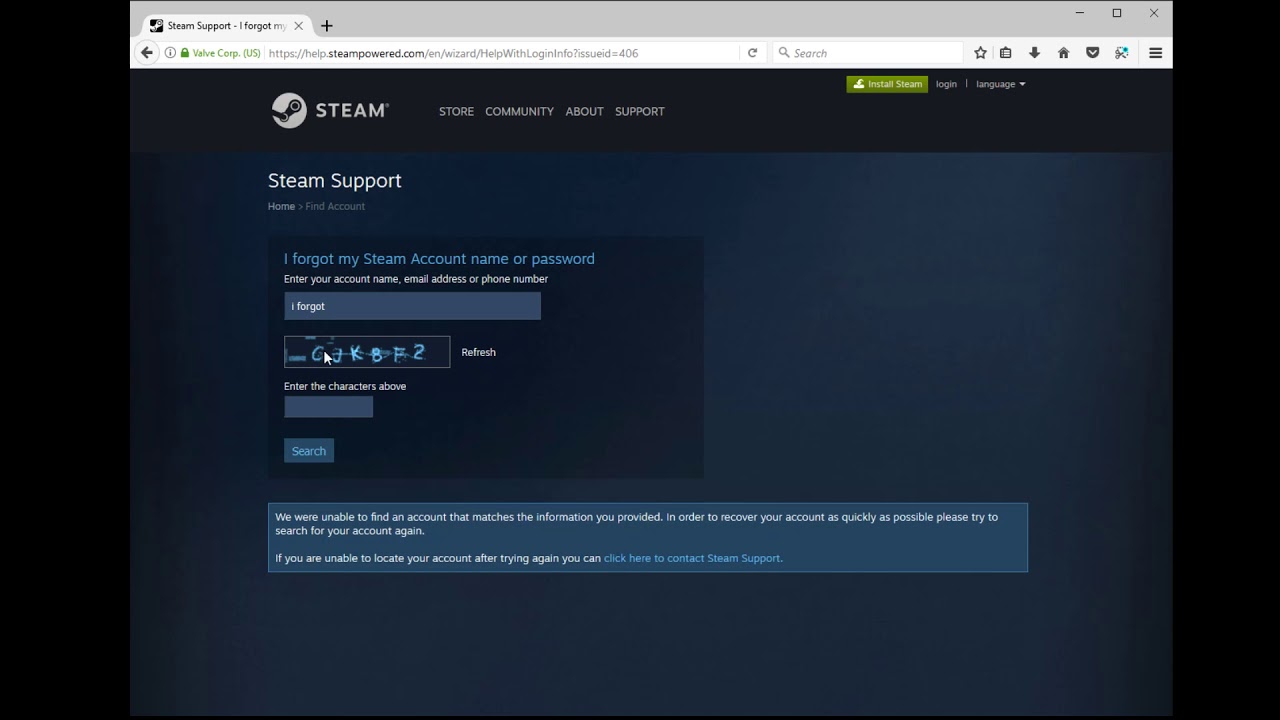Screen dimensions: 1280x720
Task: Focus the captcha characters input box
Action: pos(328,407)
